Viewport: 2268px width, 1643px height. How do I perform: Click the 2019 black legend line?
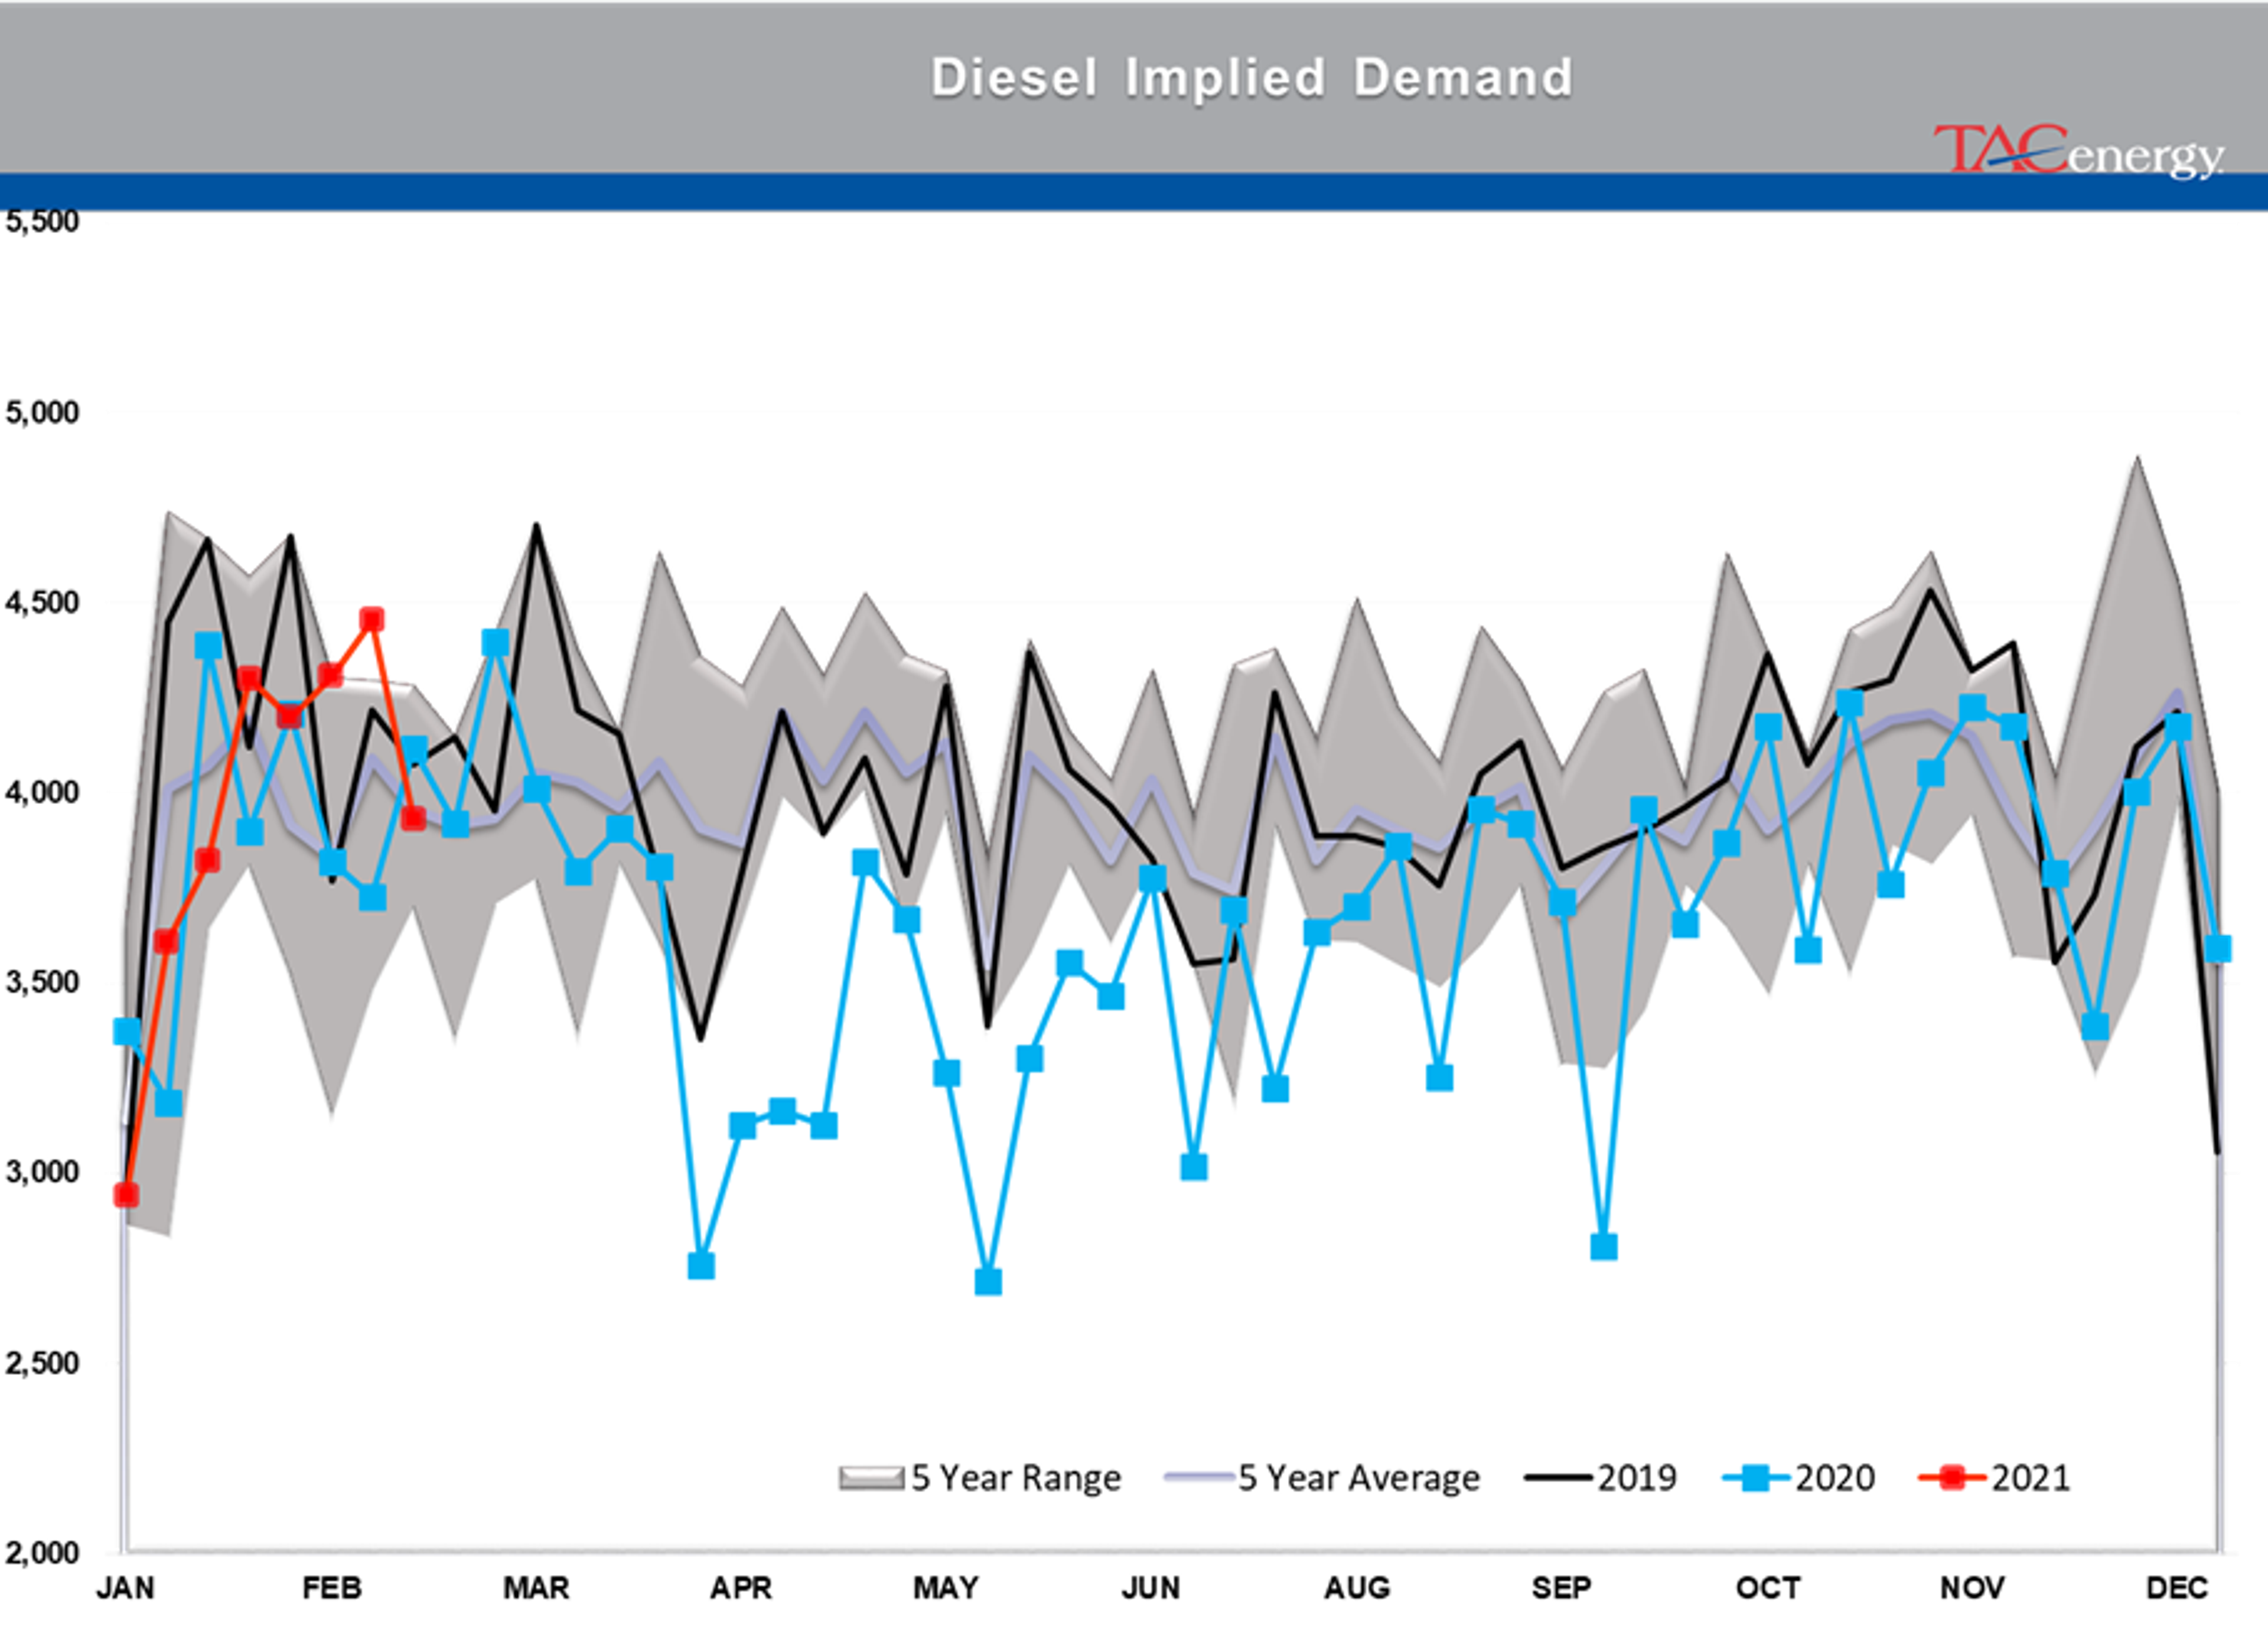(x=1558, y=1477)
